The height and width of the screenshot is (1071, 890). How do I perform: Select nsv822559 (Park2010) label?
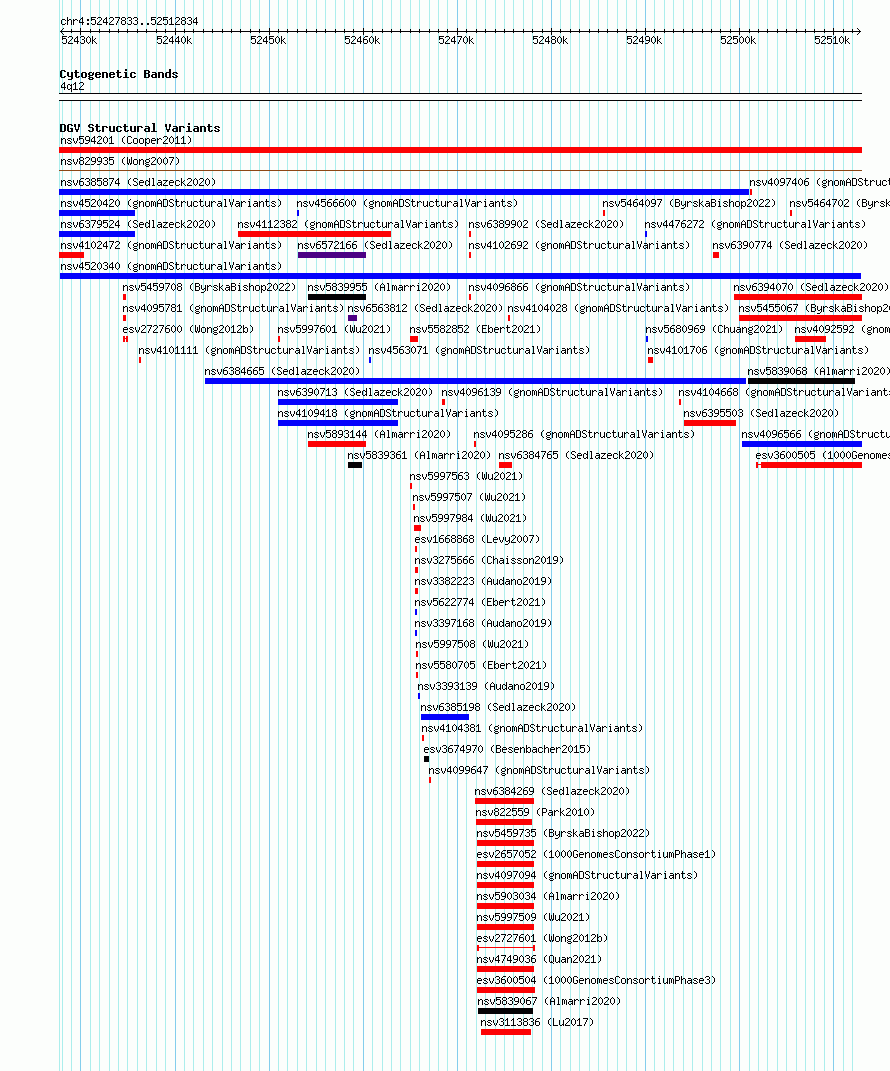click(536, 812)
